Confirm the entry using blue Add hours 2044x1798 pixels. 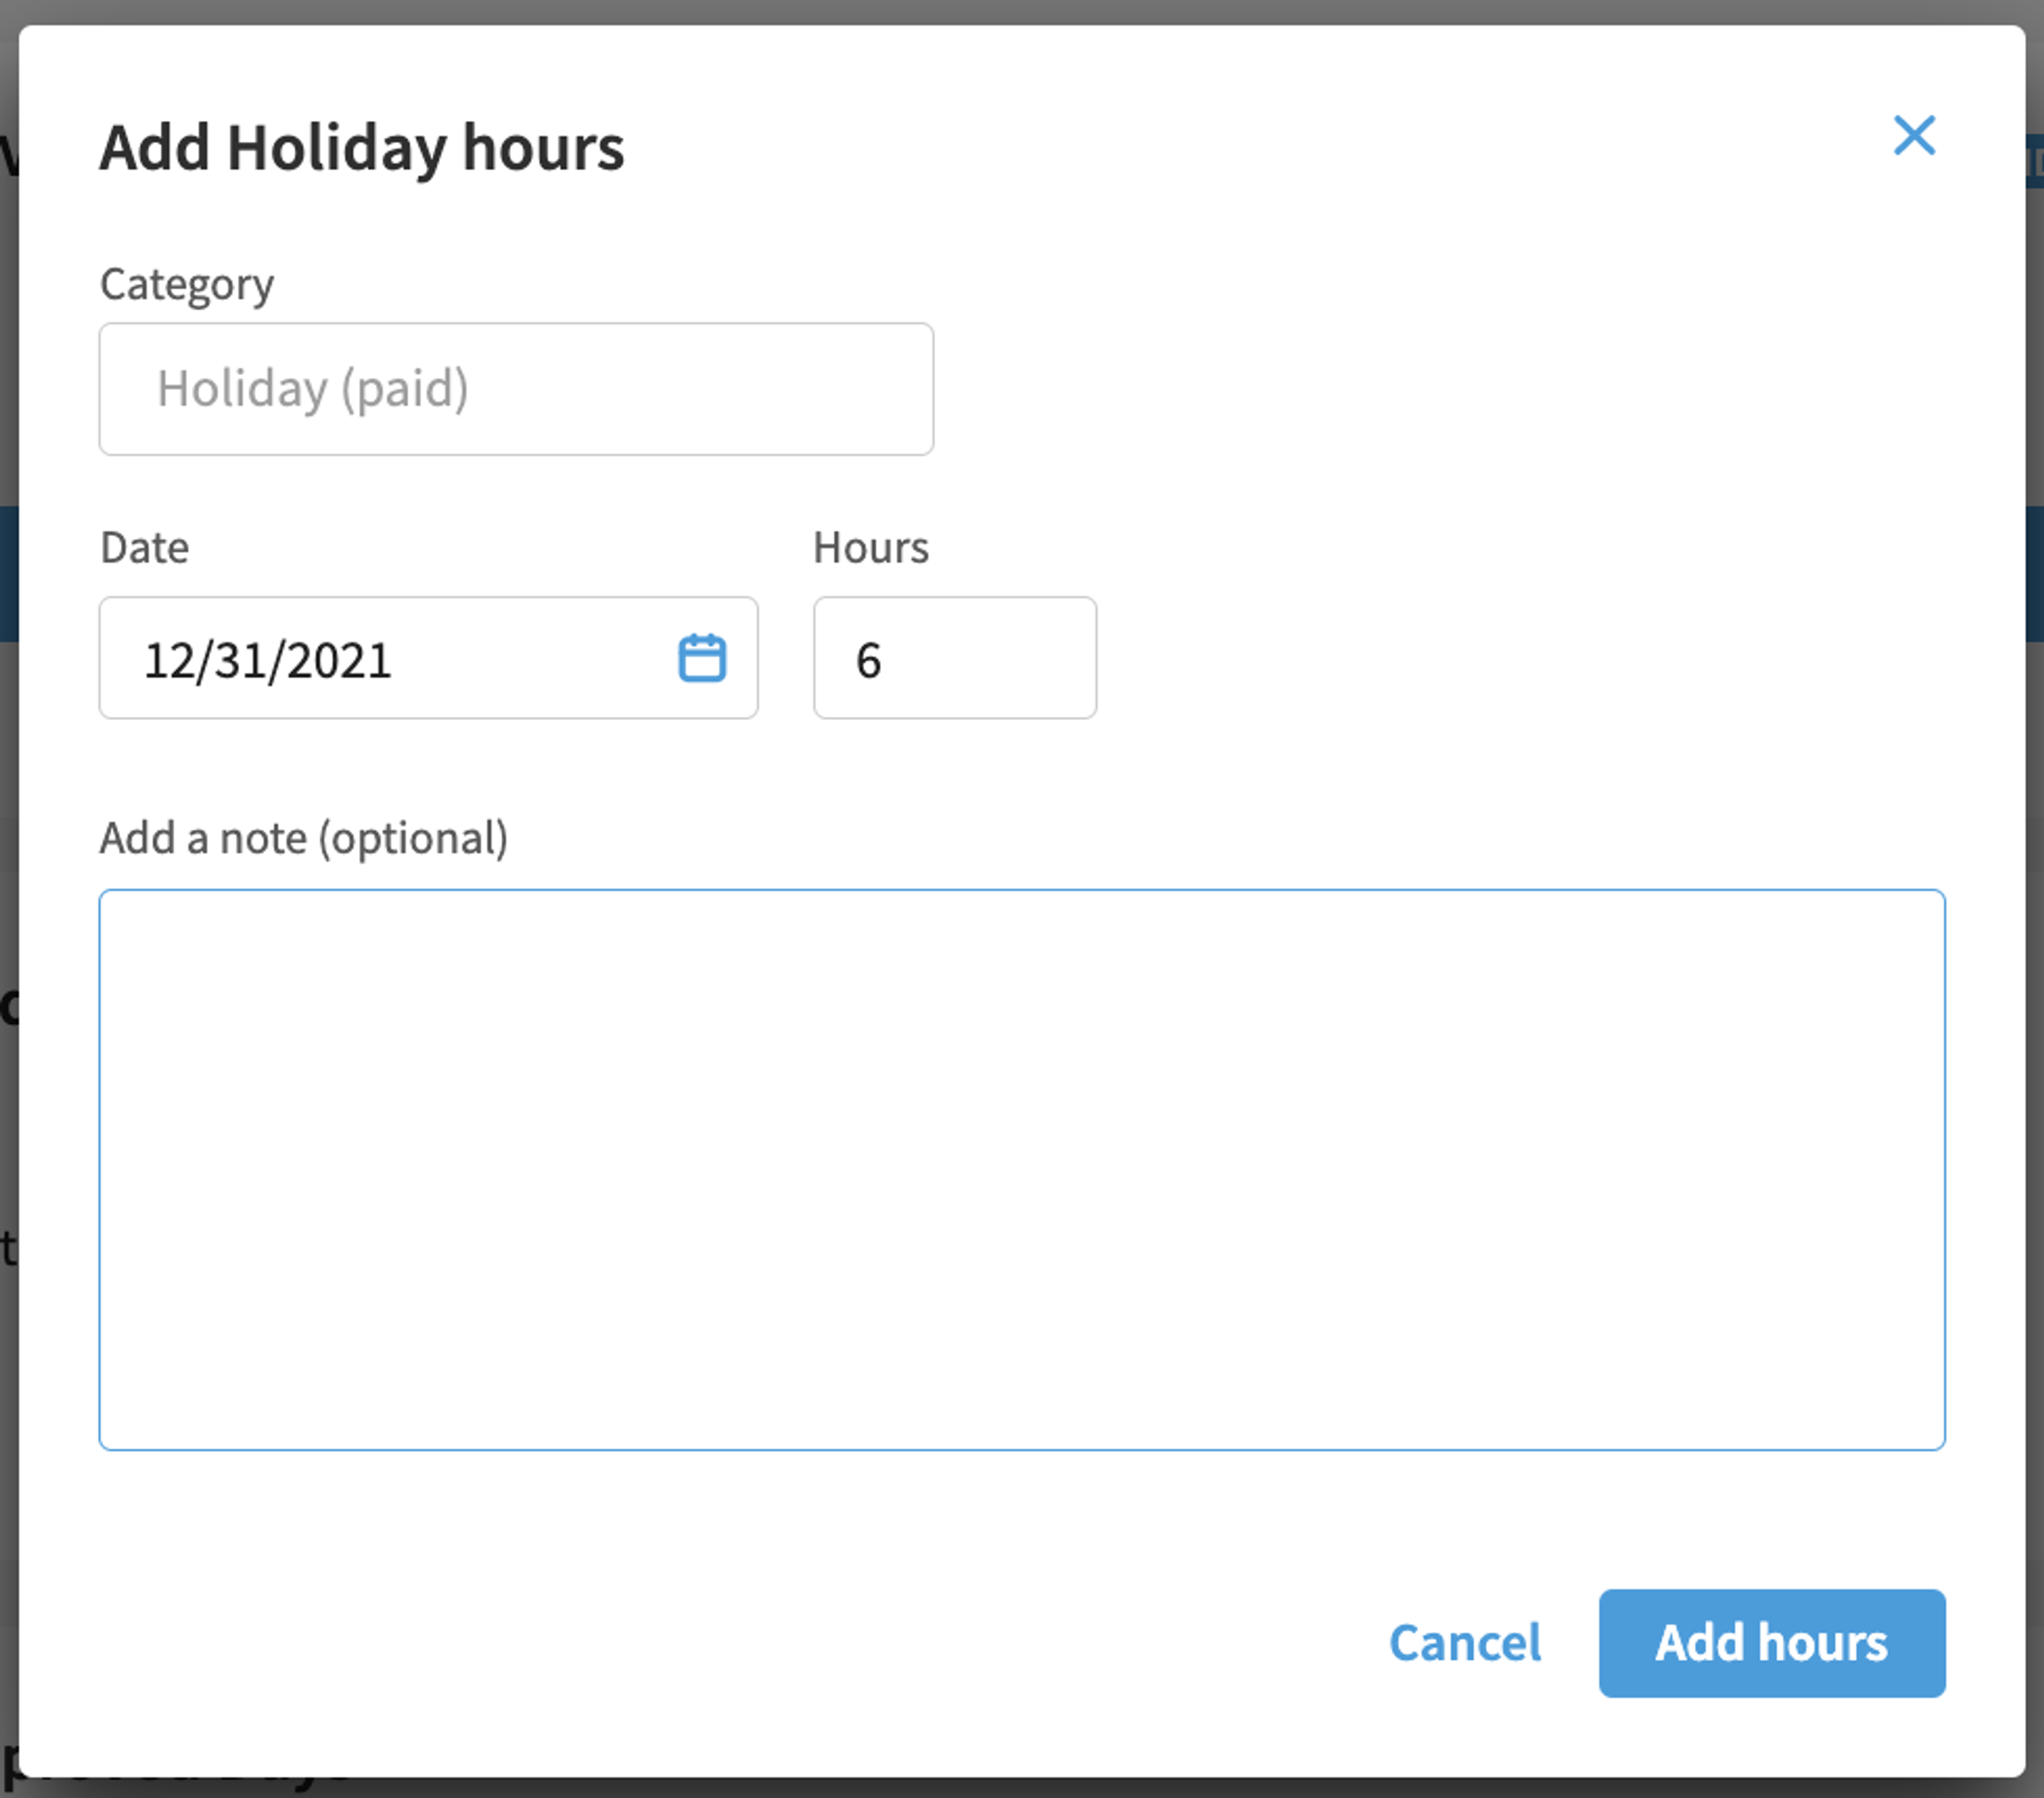click(1772, 1643)
